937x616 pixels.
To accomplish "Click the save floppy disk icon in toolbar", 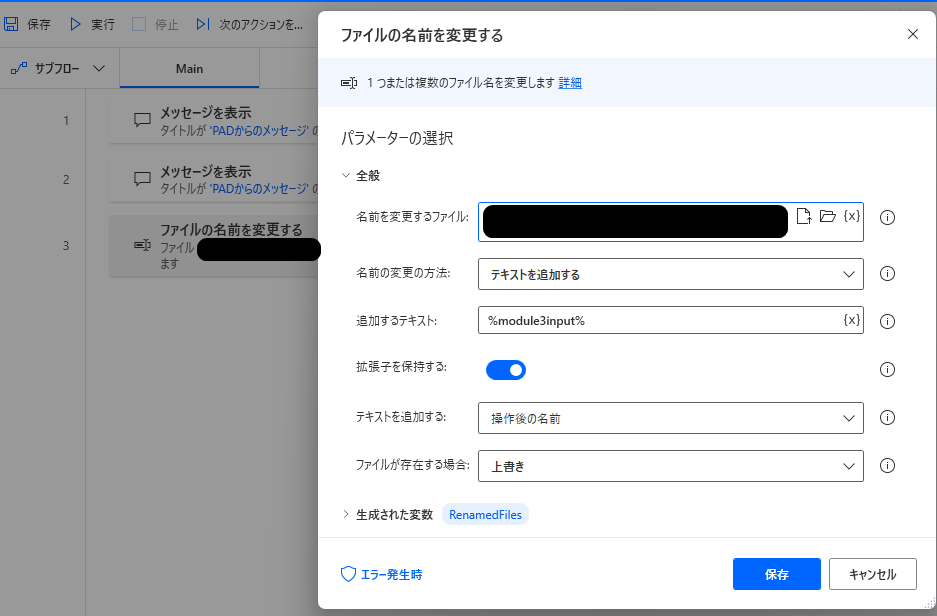I will pyautogui.click(x=11, y=24).
